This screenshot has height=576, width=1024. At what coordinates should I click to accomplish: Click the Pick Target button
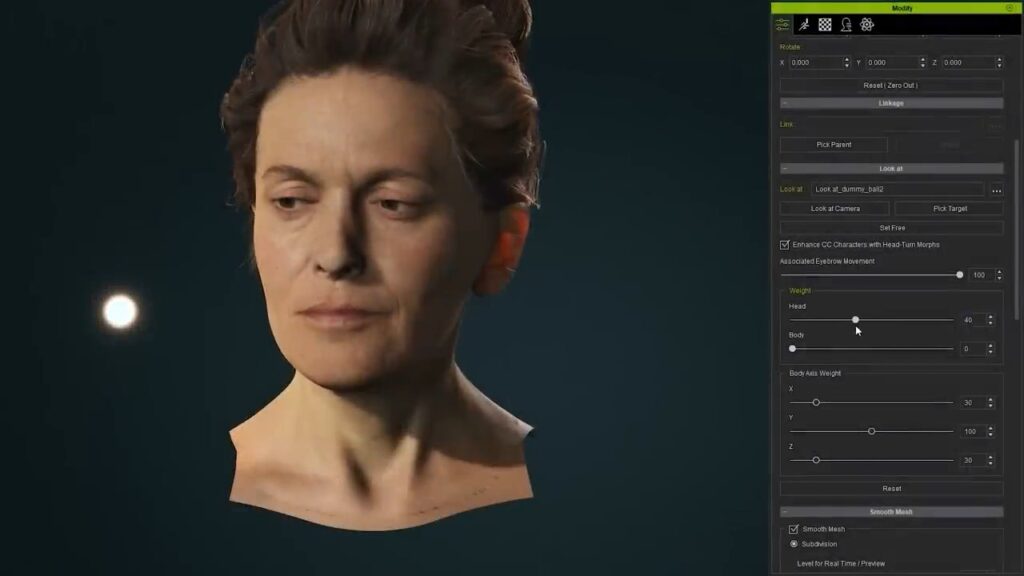948,208
